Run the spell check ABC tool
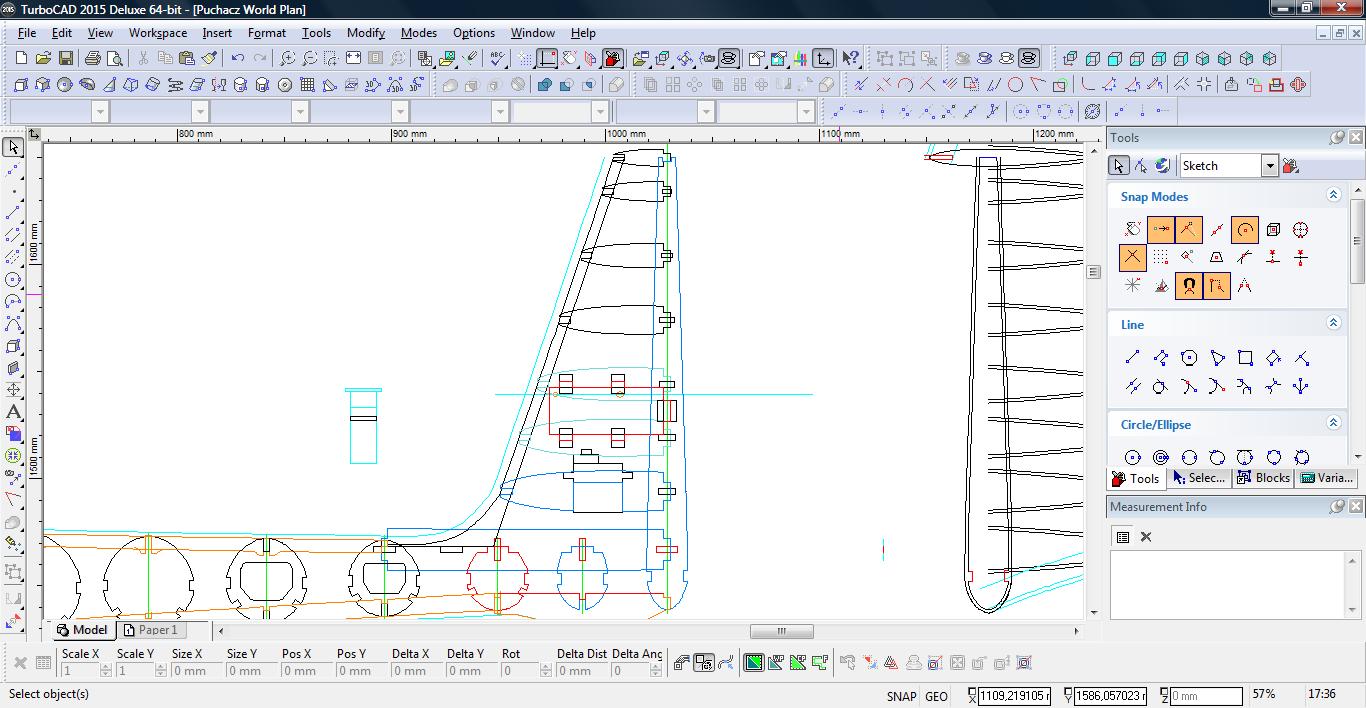Viewport: 1366px width, 708px height. pos(497,59)
